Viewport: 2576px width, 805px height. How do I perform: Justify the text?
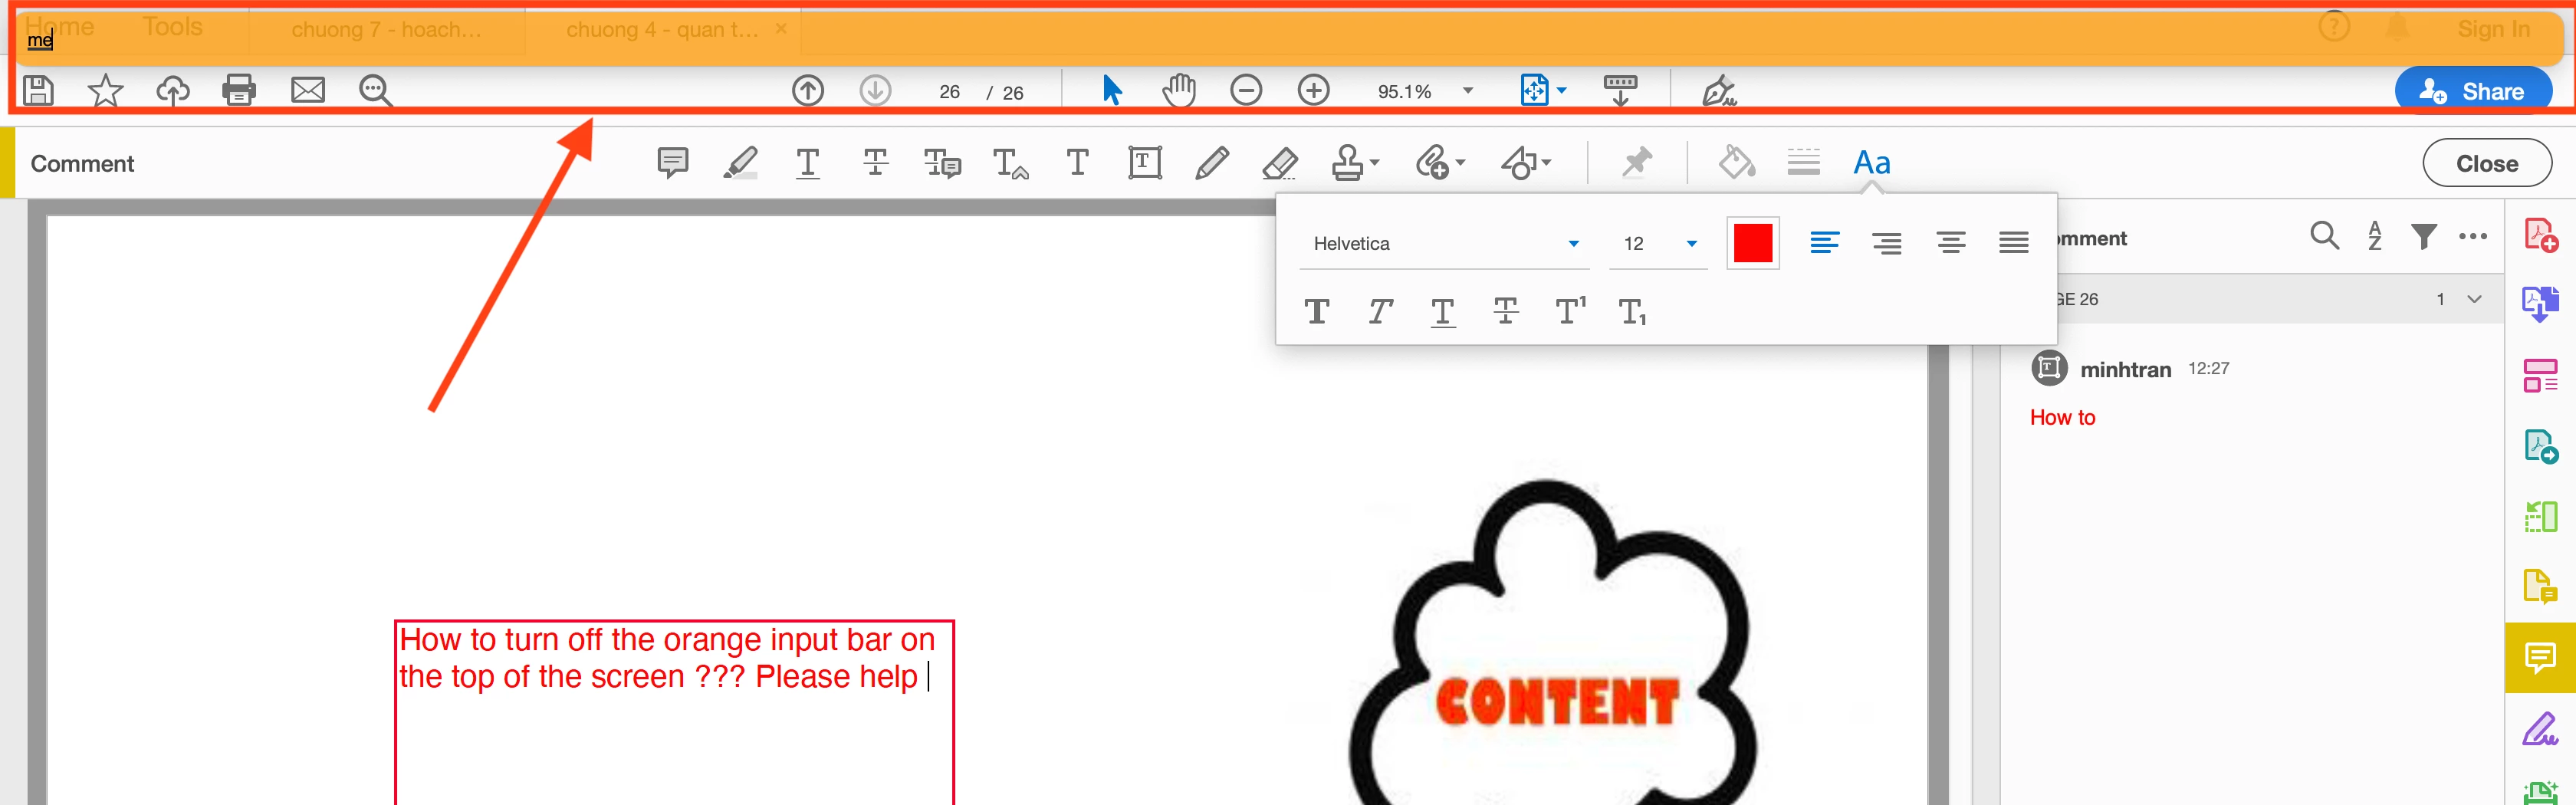[2014, 243]
